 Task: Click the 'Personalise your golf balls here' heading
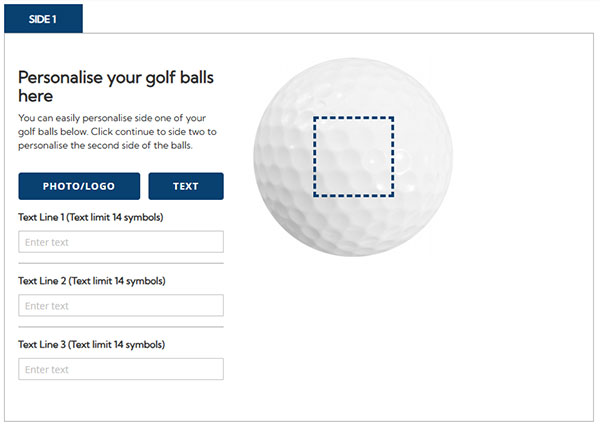(115, 86)
